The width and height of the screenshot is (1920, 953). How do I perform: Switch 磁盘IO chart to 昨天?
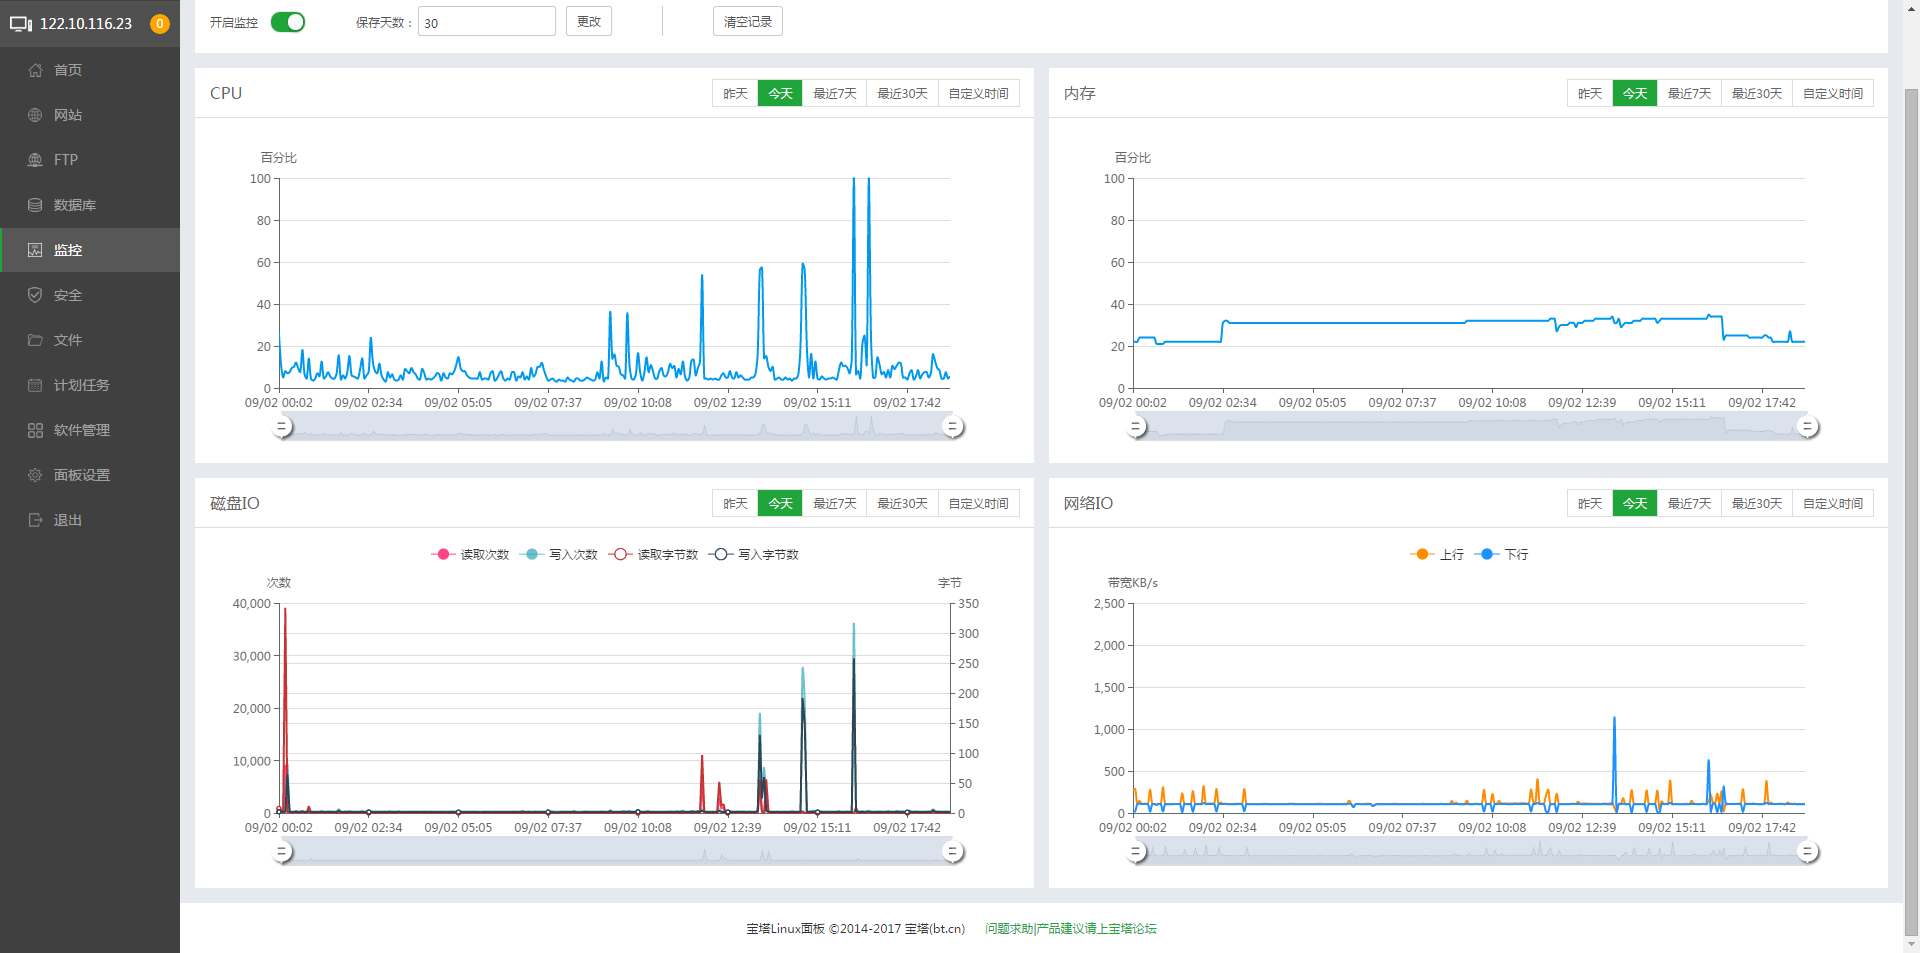pos(735,503)
